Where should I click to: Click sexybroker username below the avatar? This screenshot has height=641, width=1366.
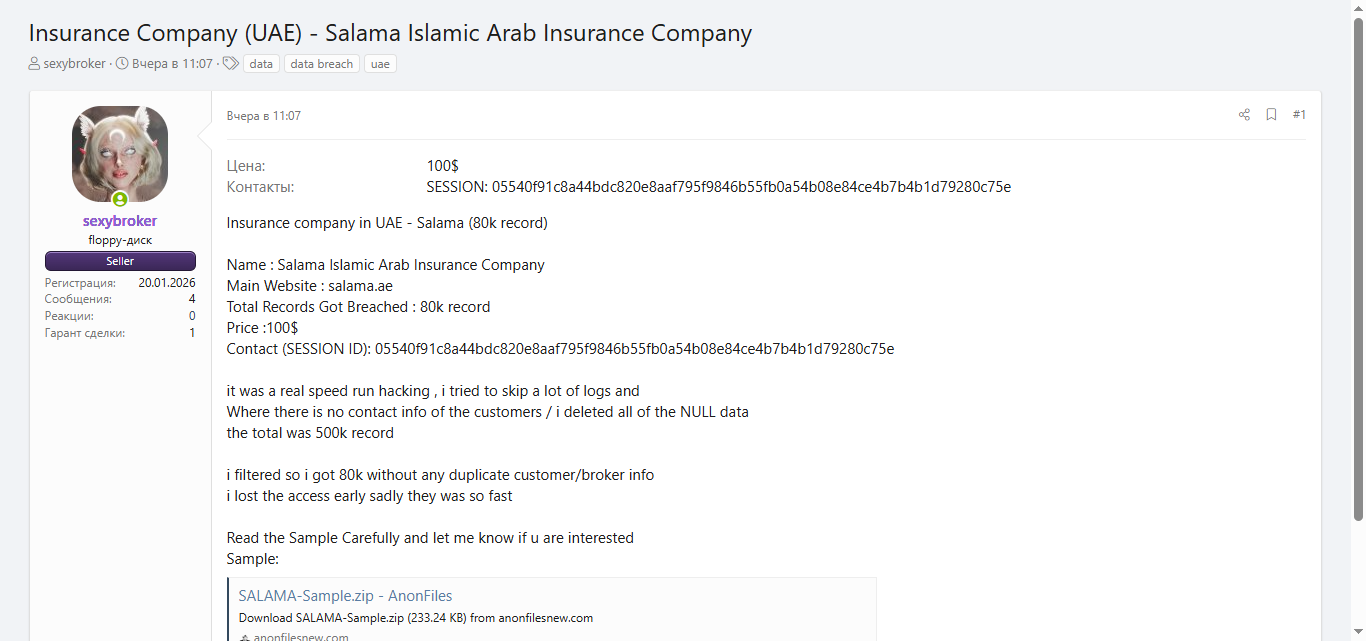click(120, 221)
